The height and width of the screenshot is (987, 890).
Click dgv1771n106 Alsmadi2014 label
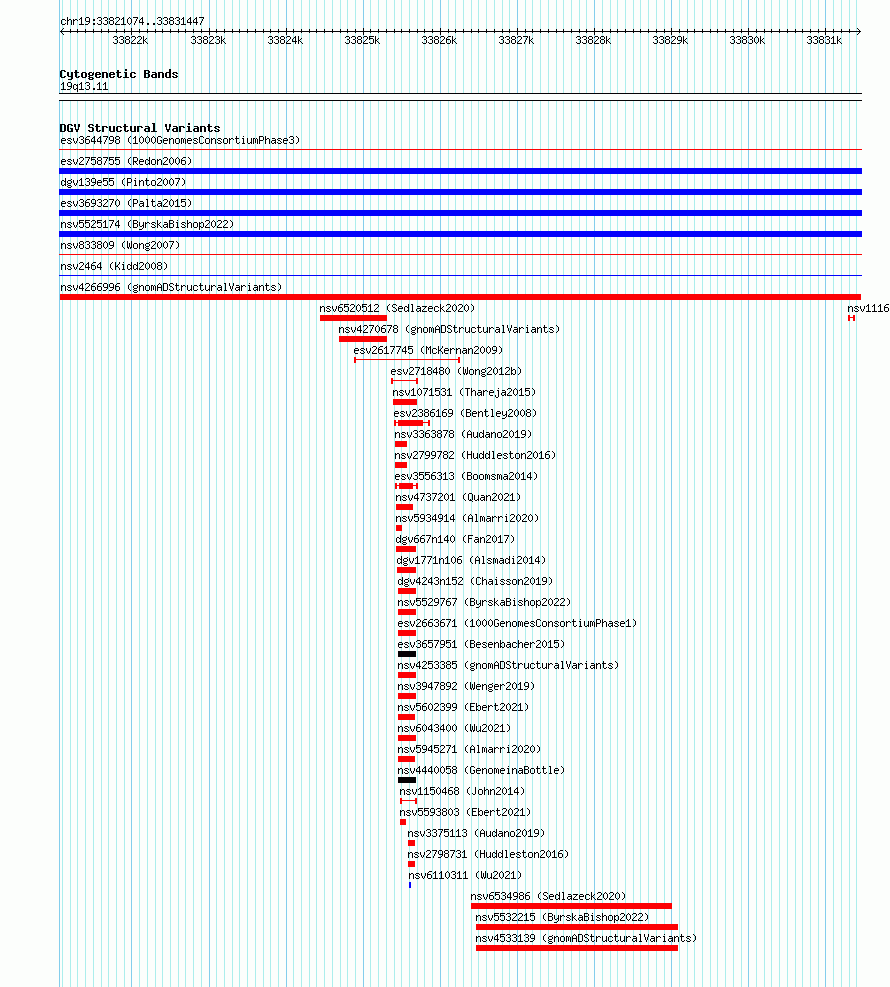[471, 560]
